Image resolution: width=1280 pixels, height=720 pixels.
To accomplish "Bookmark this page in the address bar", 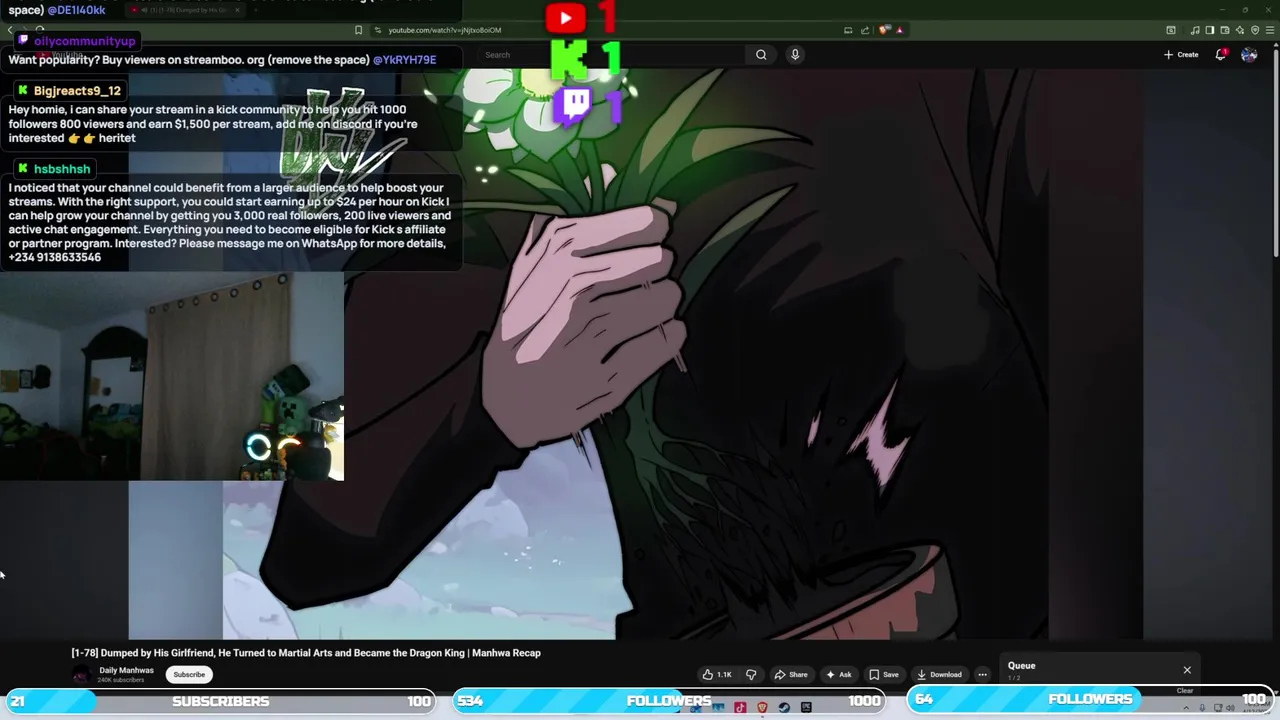I will pyautogui.click(x=358, y=30).
